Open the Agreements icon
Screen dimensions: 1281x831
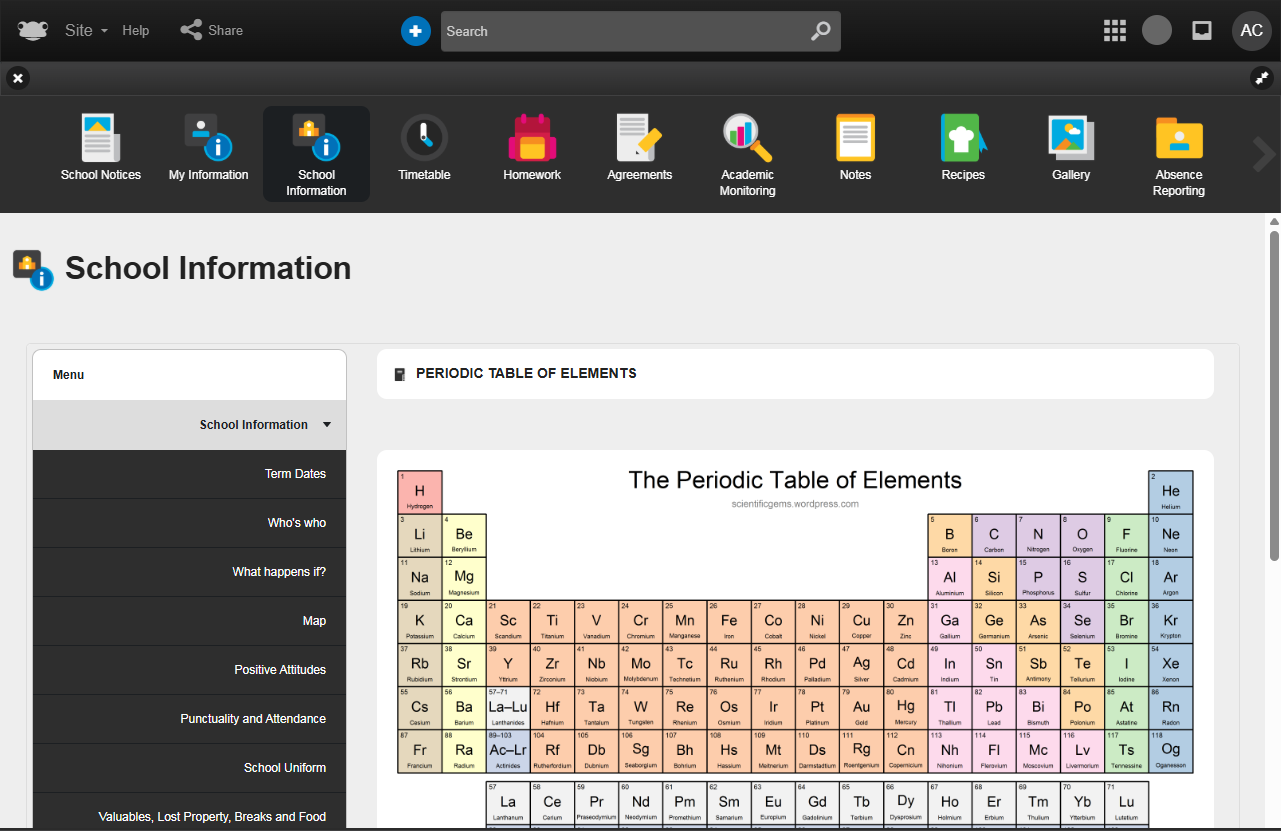coord(639,138)
